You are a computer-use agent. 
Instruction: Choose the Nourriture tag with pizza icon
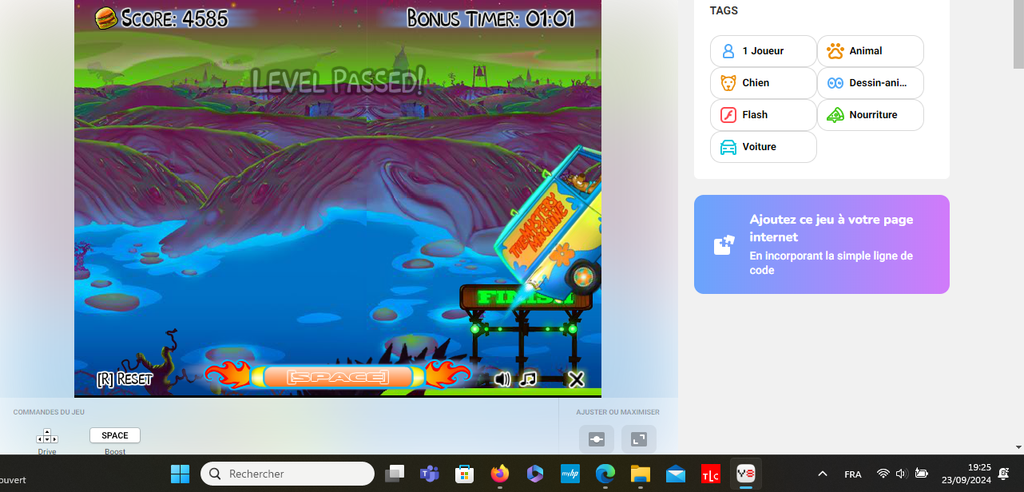click(x=870, y=115)
